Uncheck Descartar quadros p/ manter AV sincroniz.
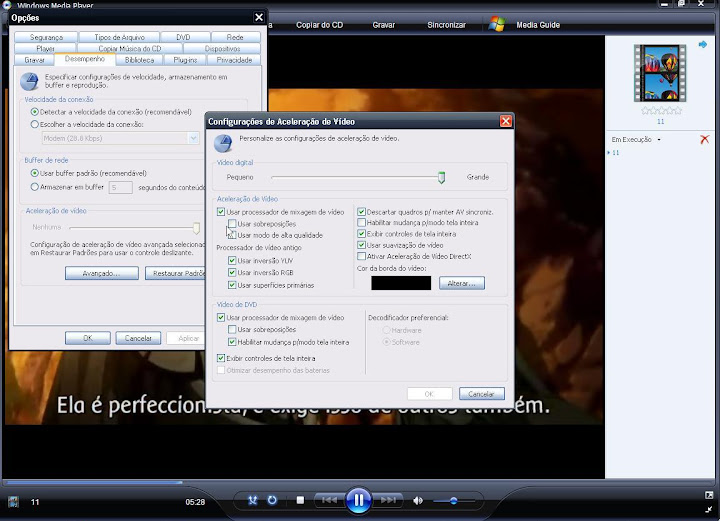The height and width of the screenshot is (521, 720). point(361,212)
